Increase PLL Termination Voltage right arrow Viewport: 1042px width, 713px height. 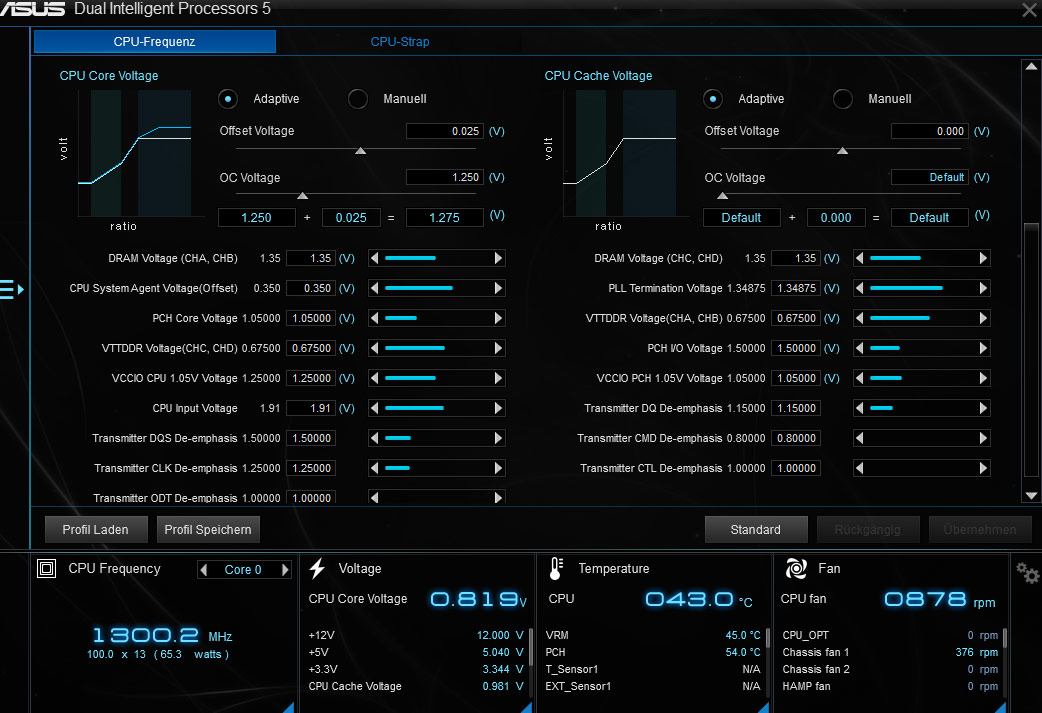point(984,288)
